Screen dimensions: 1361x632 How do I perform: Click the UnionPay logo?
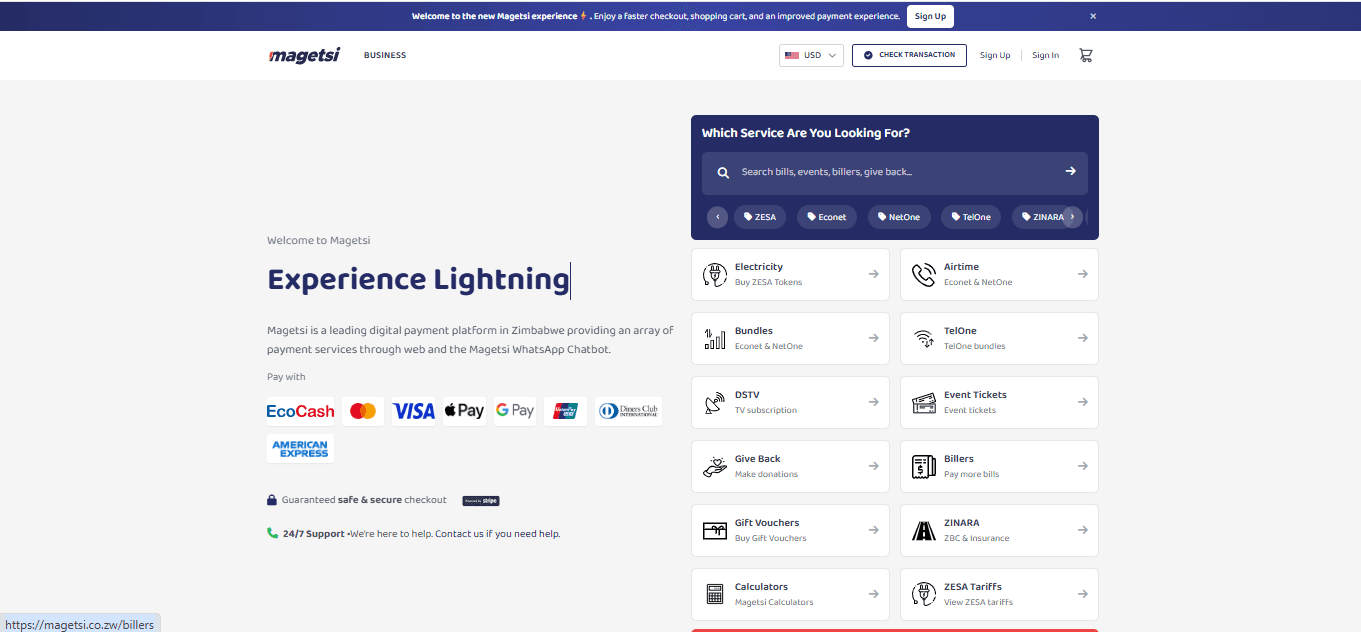pos(566,411)
